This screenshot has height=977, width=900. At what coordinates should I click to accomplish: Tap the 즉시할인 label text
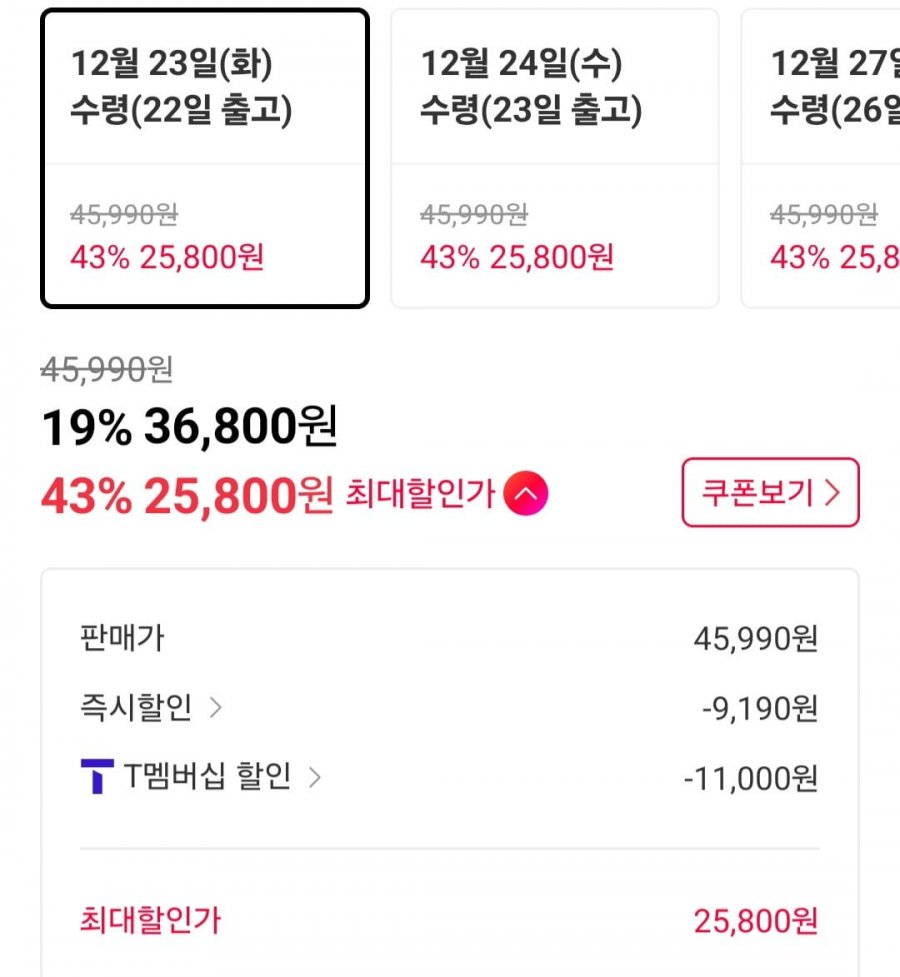pos(136,708)
